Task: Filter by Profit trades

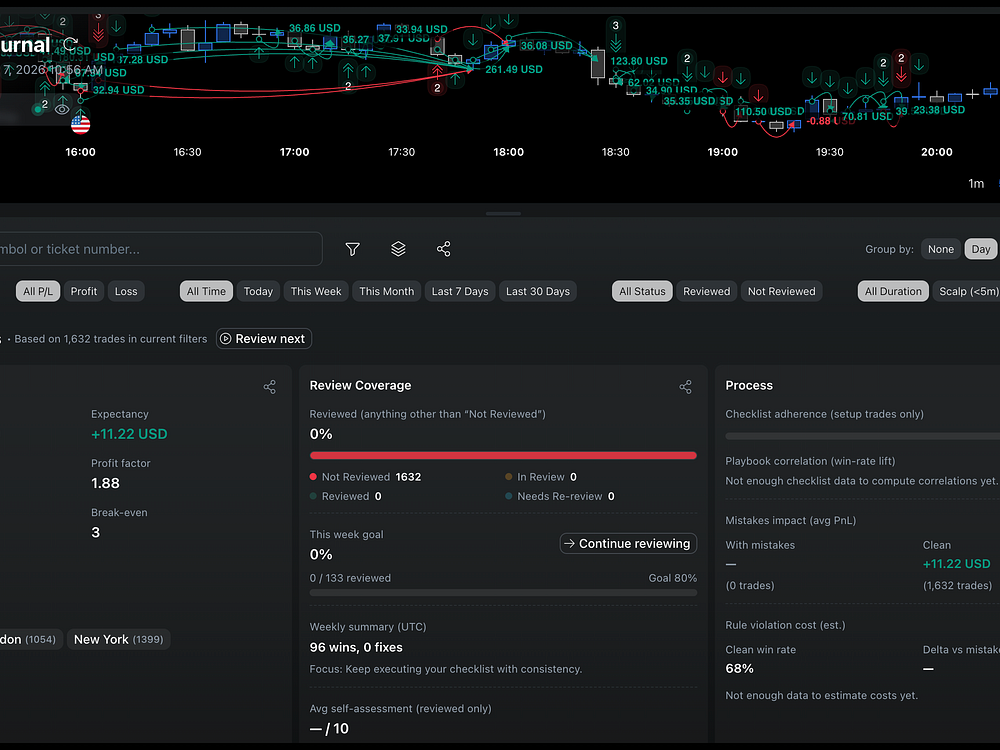Action: (84, 291)
